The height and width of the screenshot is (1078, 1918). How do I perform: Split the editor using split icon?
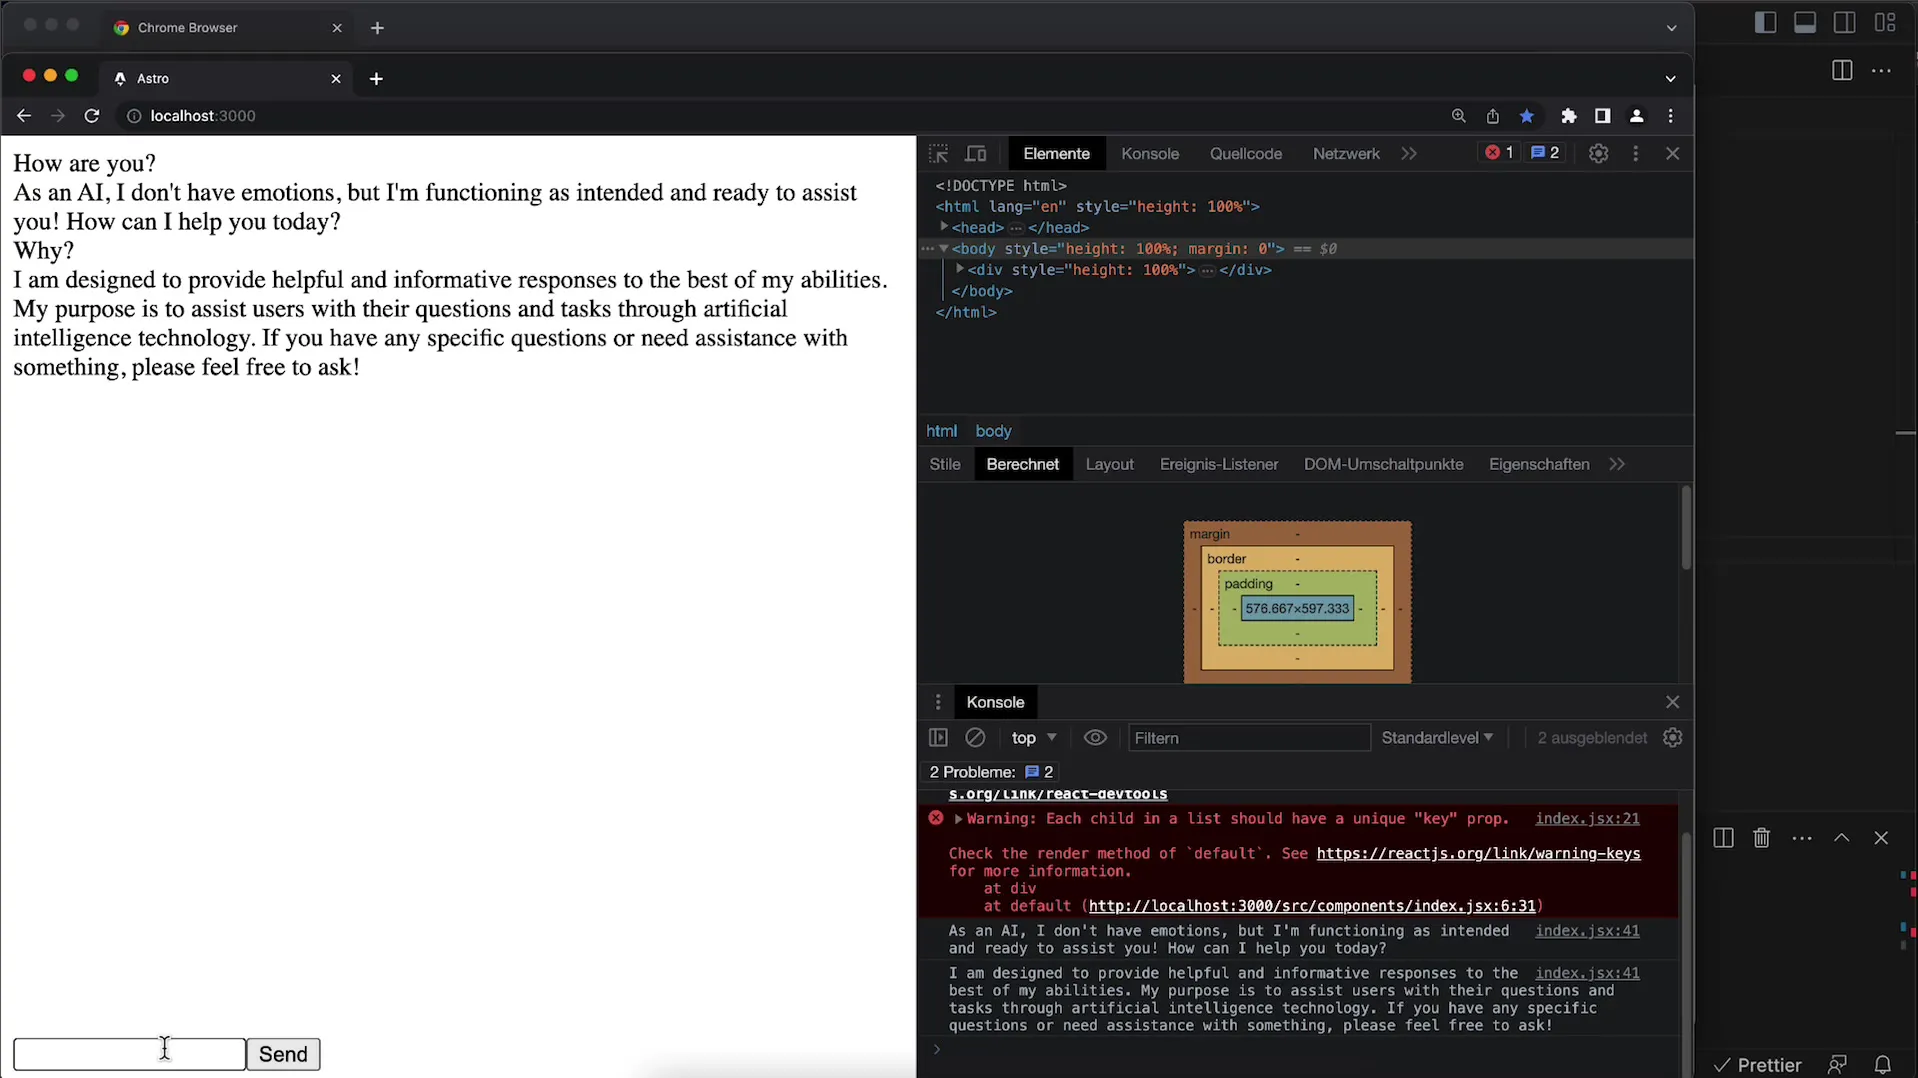pos(1841,71)
